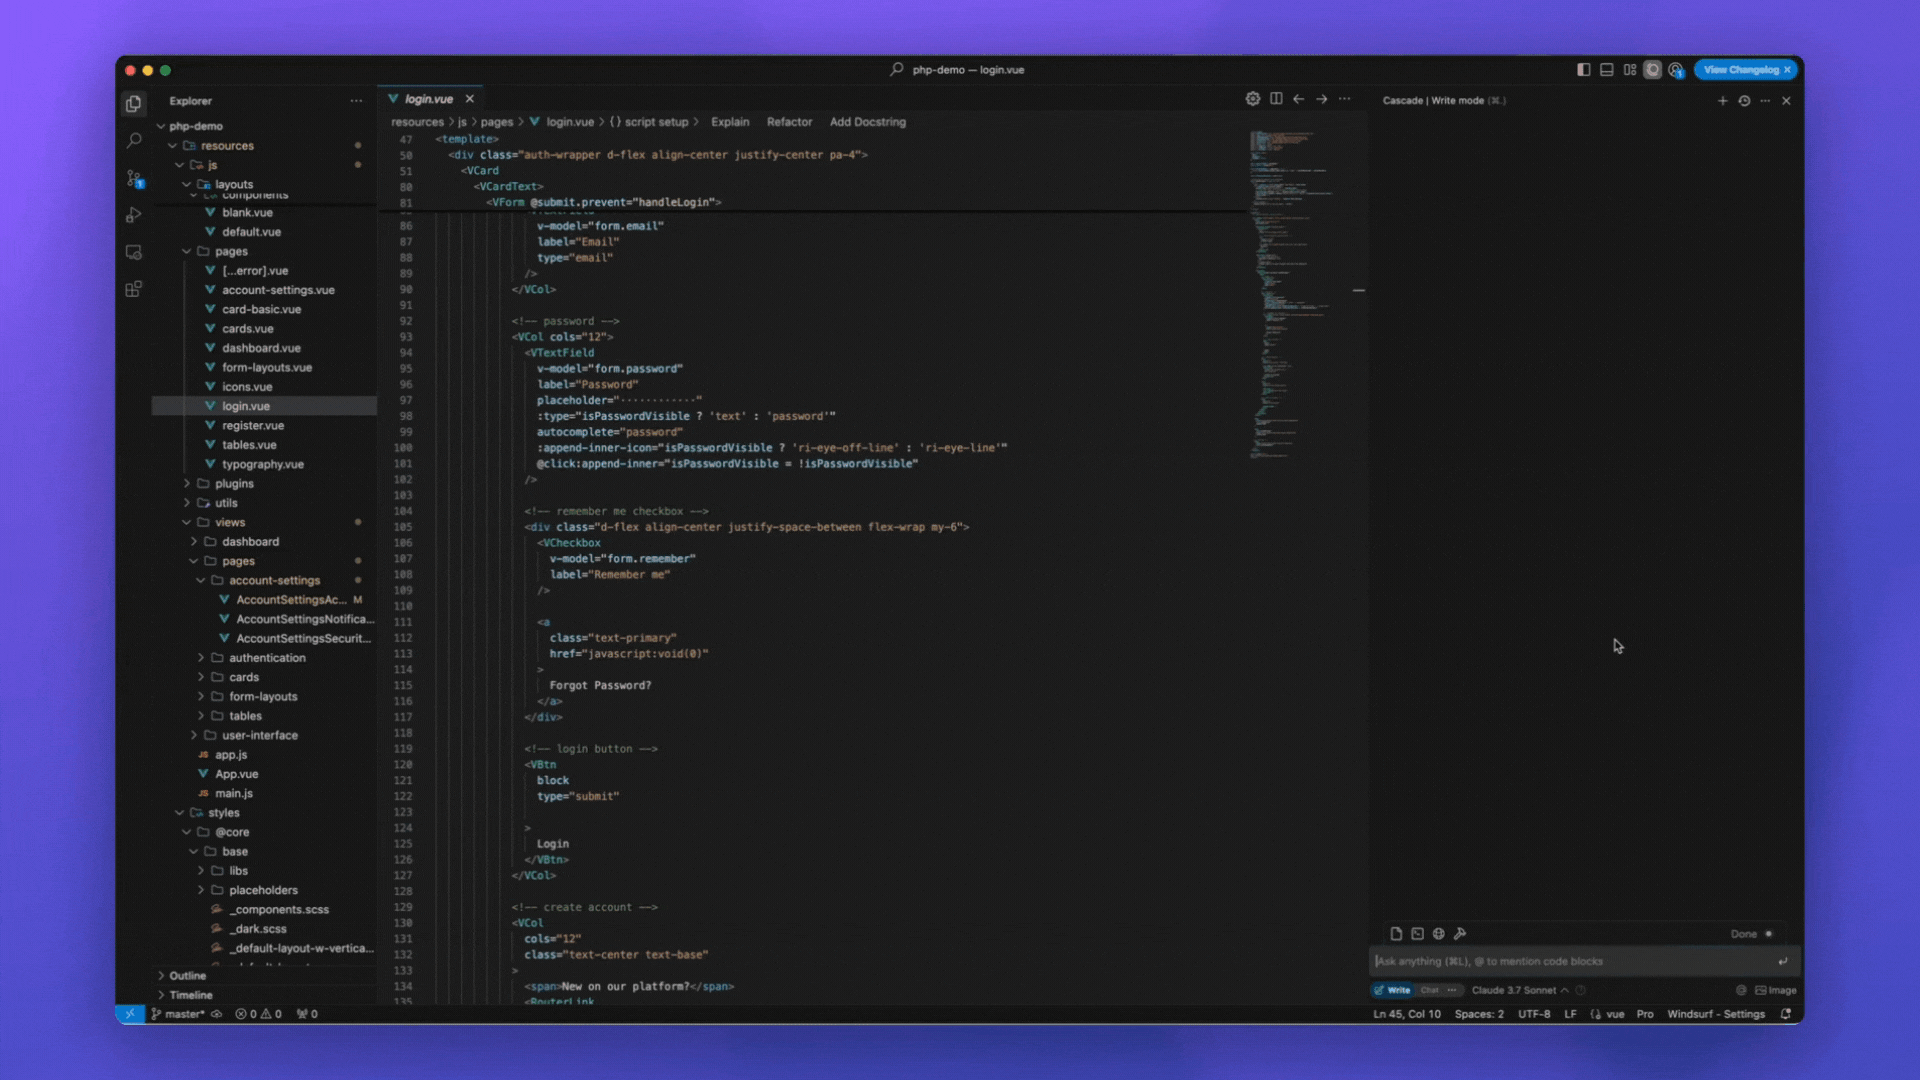Close the login.vue editor tab
Screen dimensions: 1920x1080
tap(469, 99)
